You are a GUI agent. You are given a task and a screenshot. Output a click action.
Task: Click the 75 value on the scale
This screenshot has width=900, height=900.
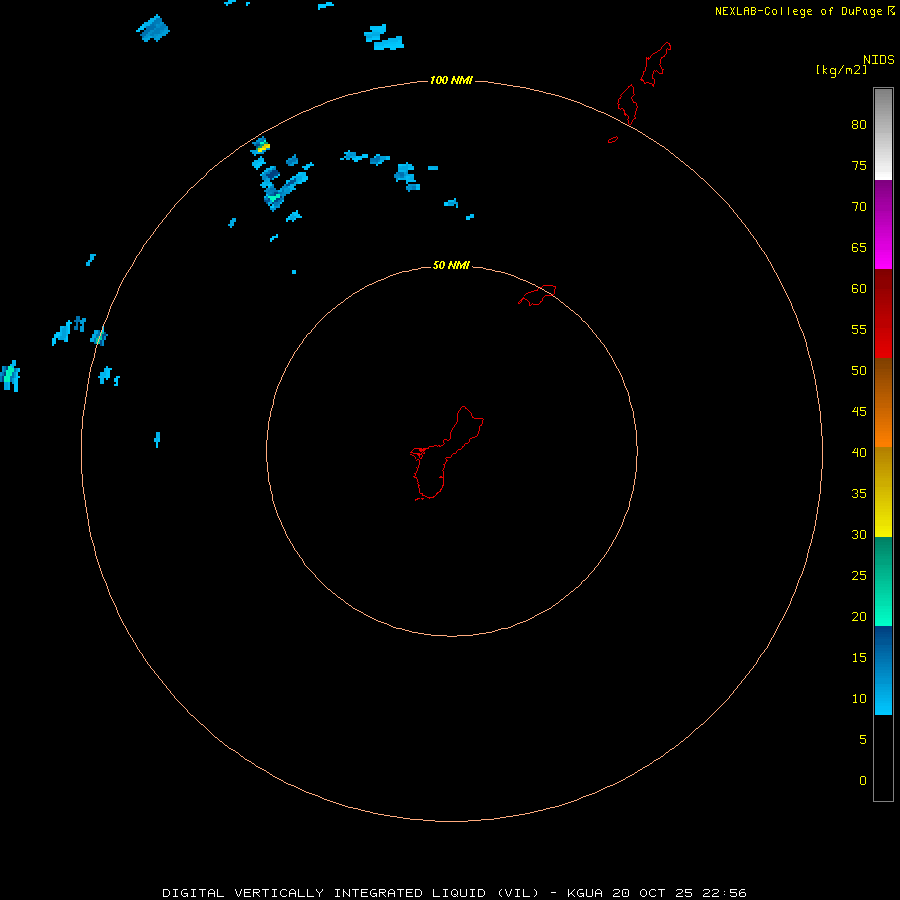pyautogui.click(x=859, y=165)
